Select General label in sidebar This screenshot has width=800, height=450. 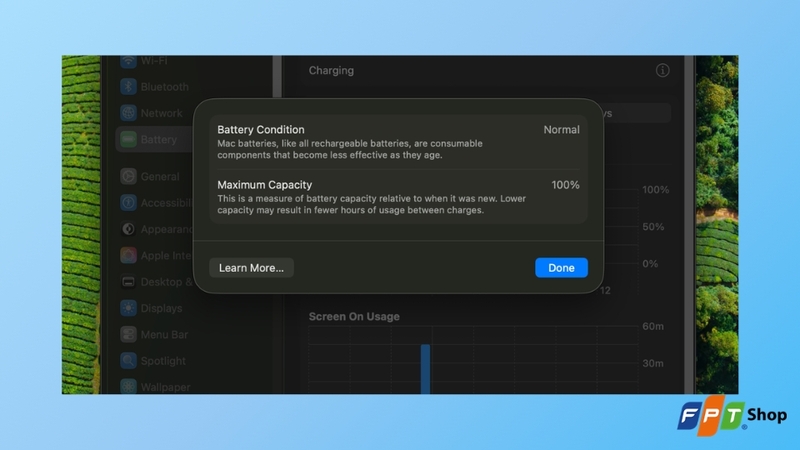(x=160, y=177)
